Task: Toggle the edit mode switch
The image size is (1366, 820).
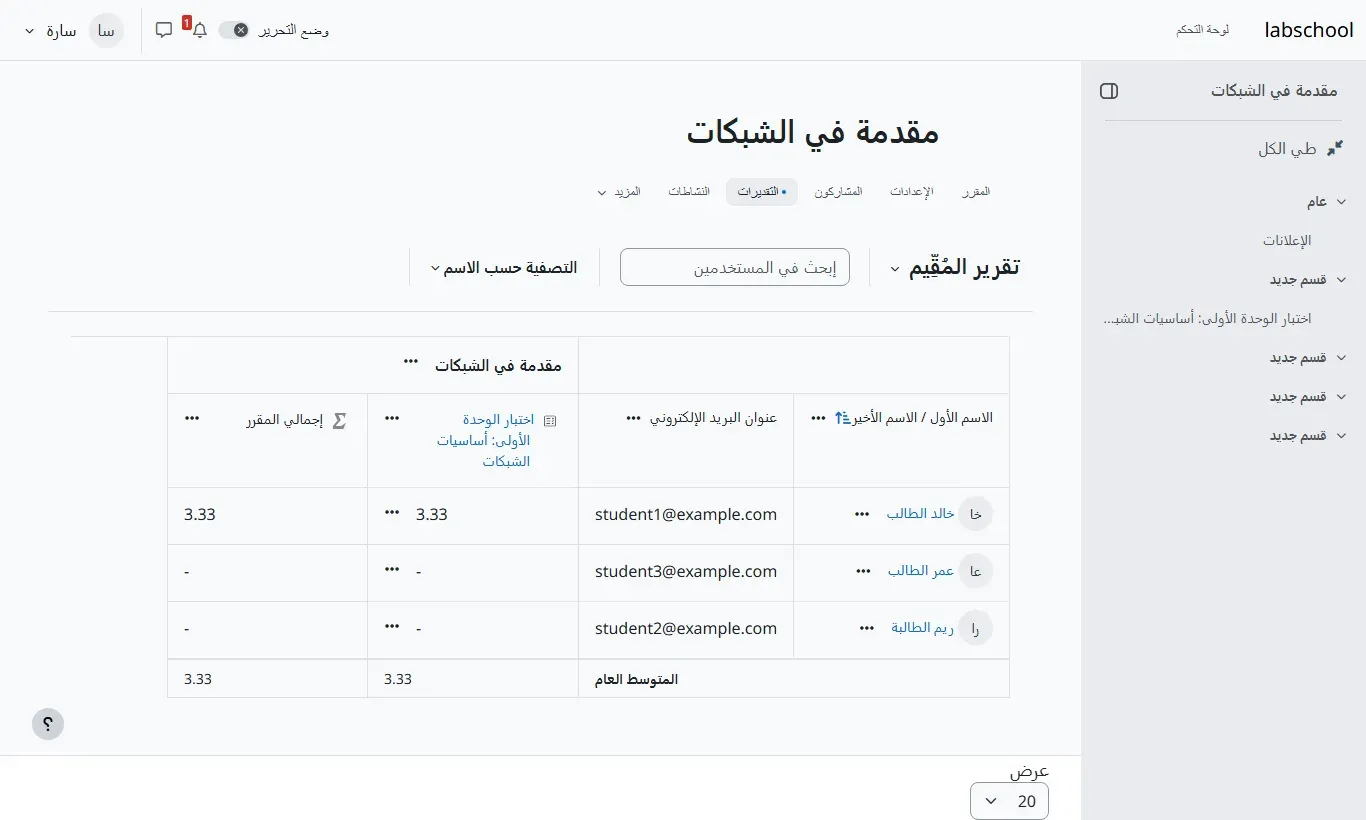Action: [x=233, y=30]
